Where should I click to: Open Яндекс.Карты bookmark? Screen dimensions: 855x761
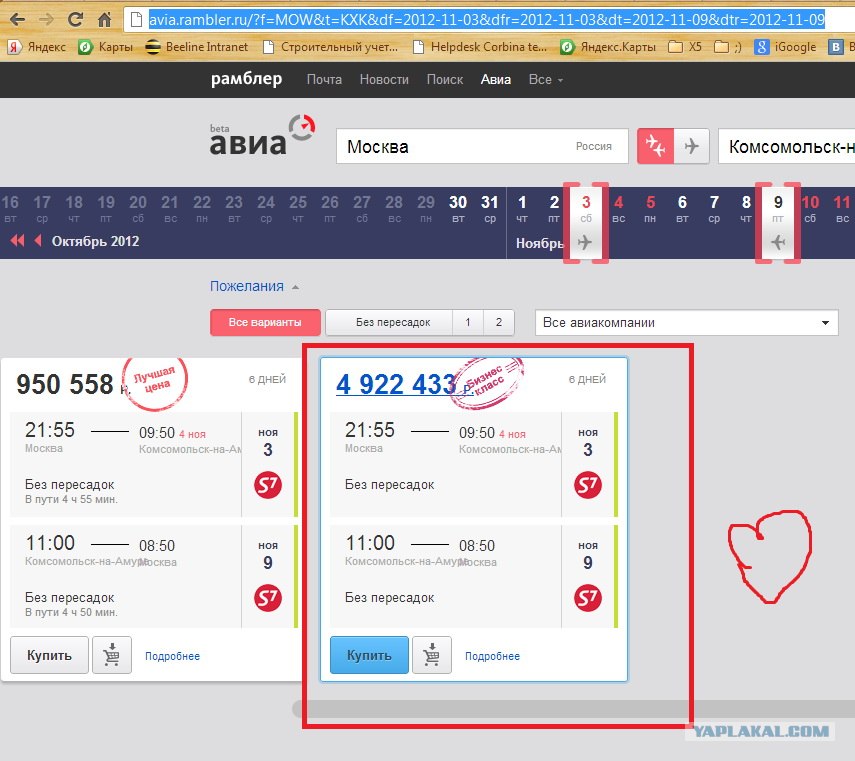click(608, 47)
